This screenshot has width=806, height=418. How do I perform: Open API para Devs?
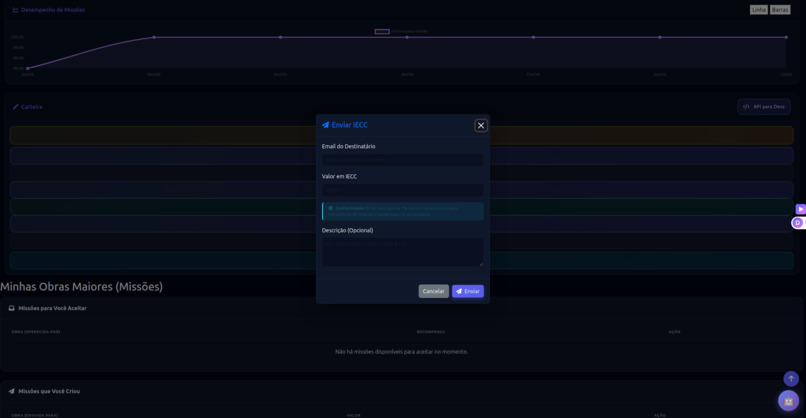click(764, 106)
